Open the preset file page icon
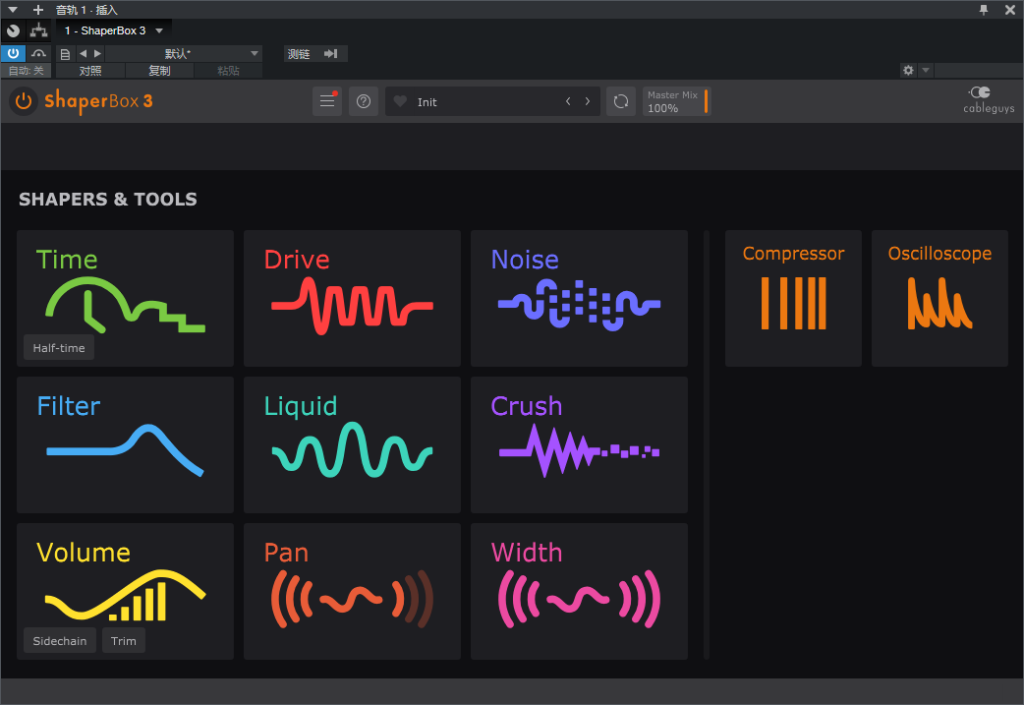This screenshot has height=705, width=1024. pos(65,54)
